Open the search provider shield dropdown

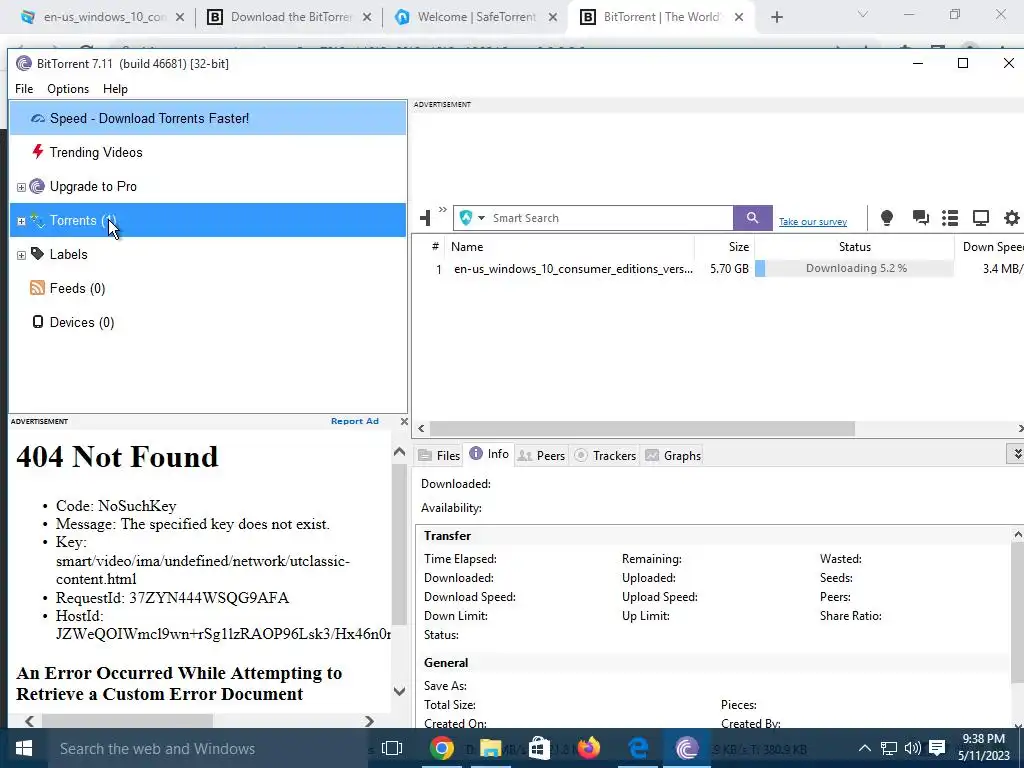(x=472, y=218)
